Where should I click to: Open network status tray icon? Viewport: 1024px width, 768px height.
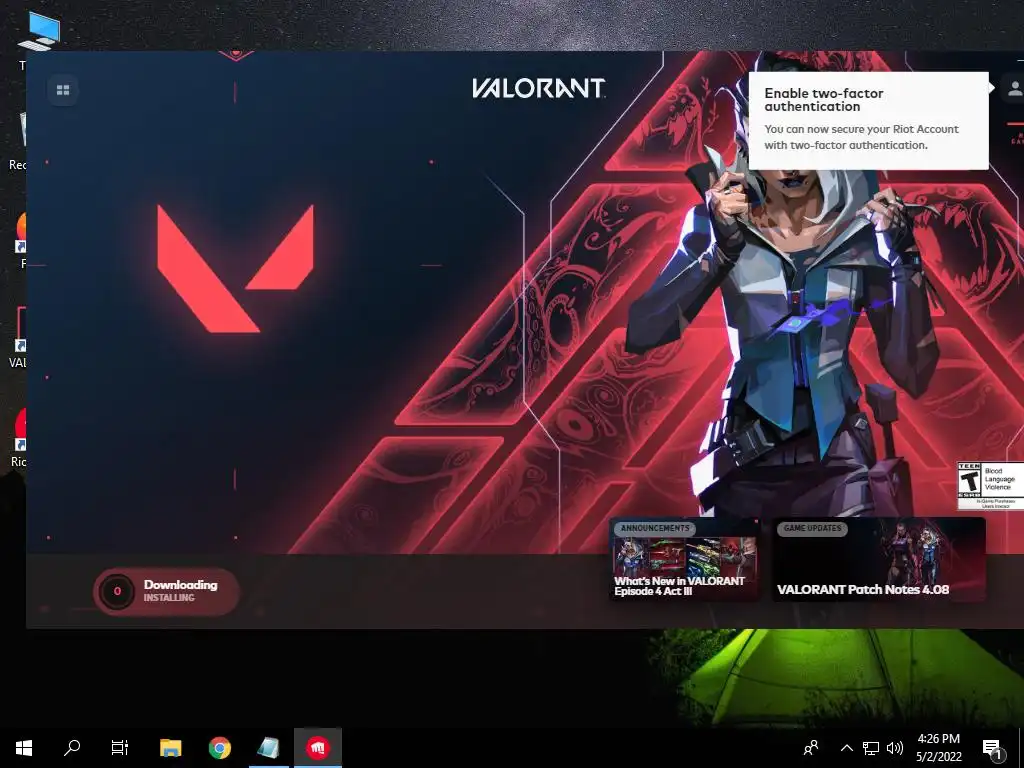click(x=871, y=748)
